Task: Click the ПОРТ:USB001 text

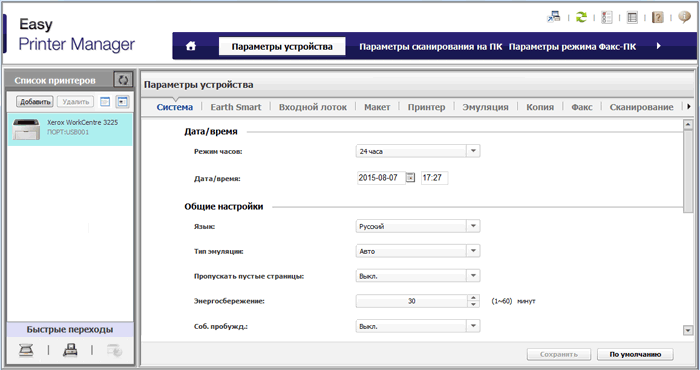Action: [68, 132]
